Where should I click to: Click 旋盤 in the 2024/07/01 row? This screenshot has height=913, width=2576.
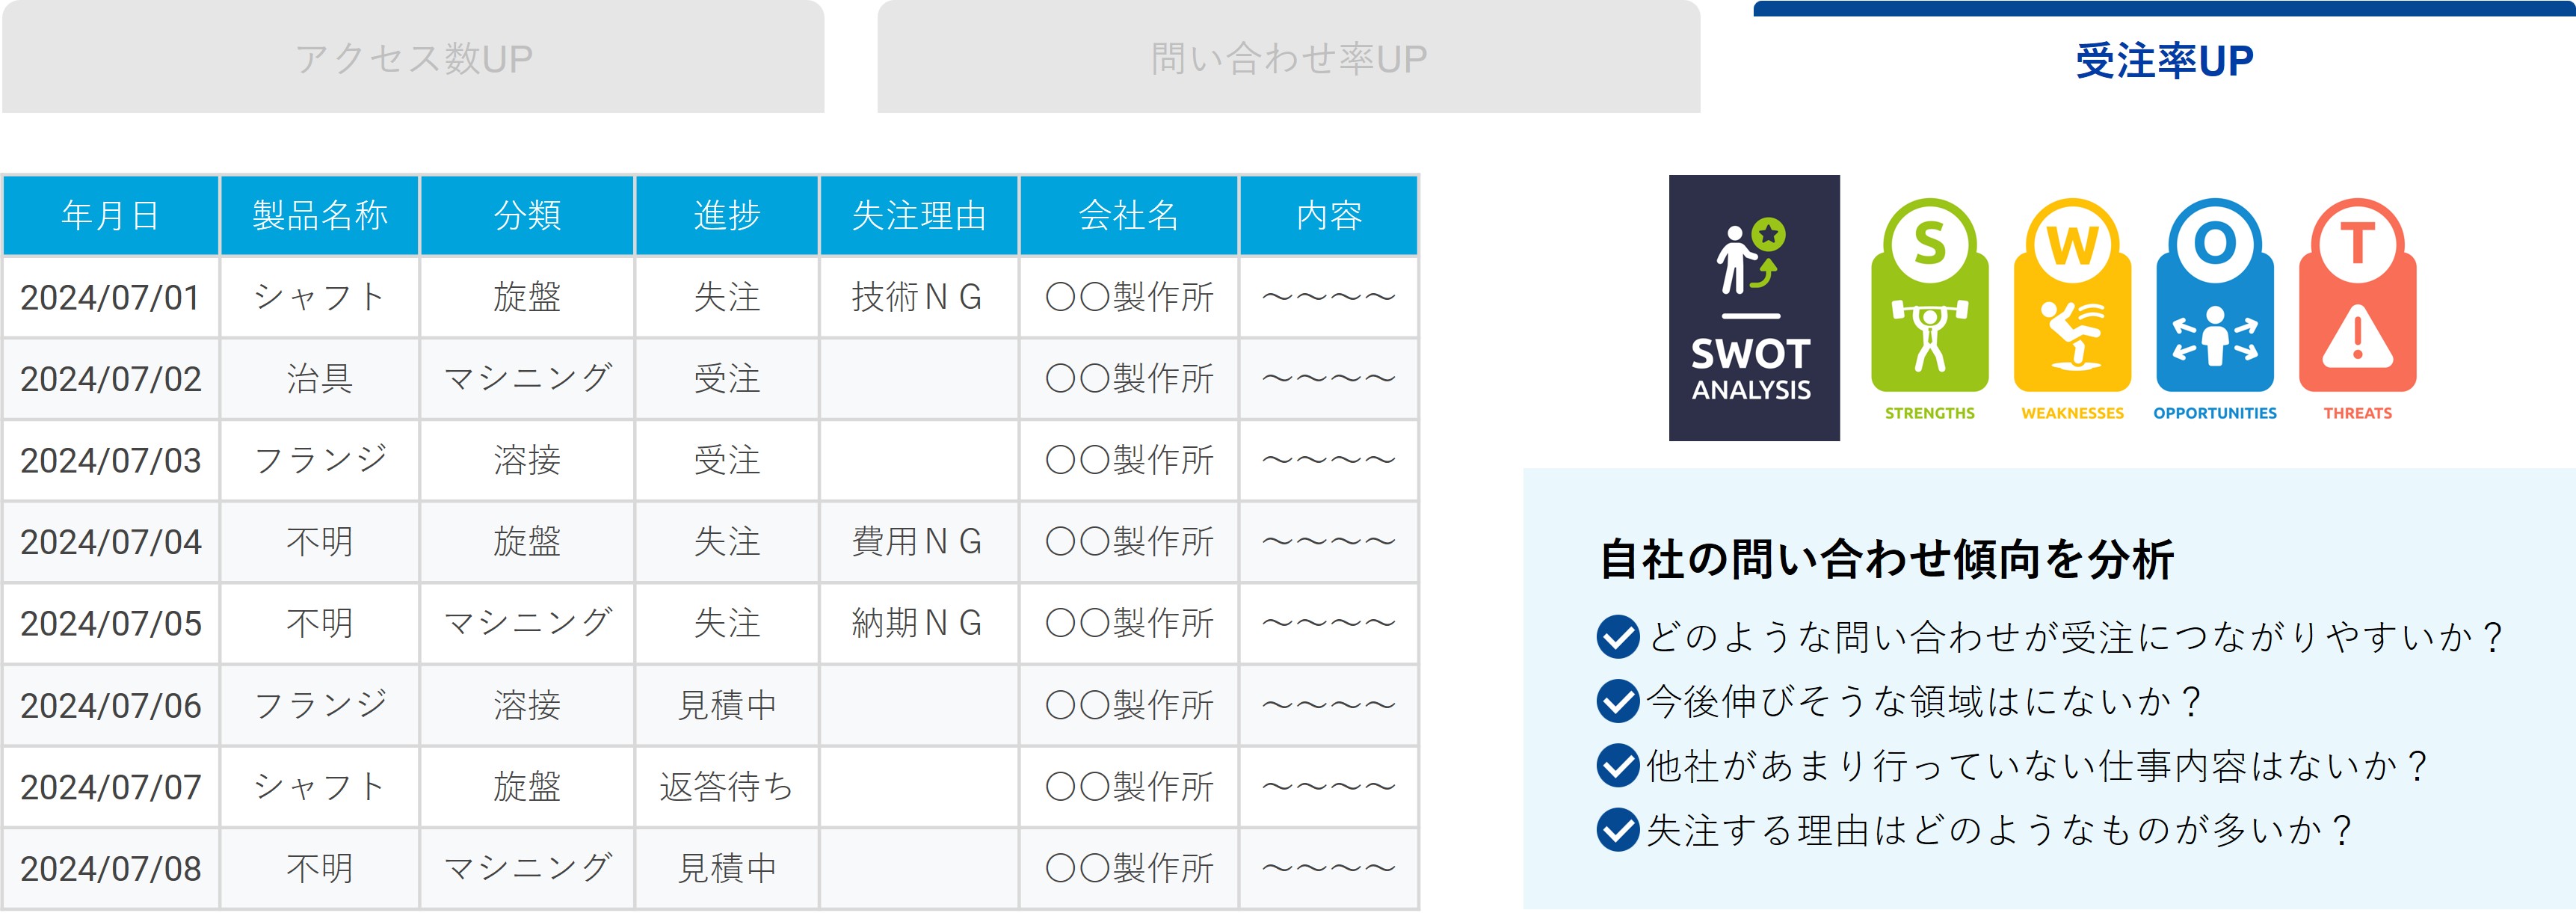point(527,297)
